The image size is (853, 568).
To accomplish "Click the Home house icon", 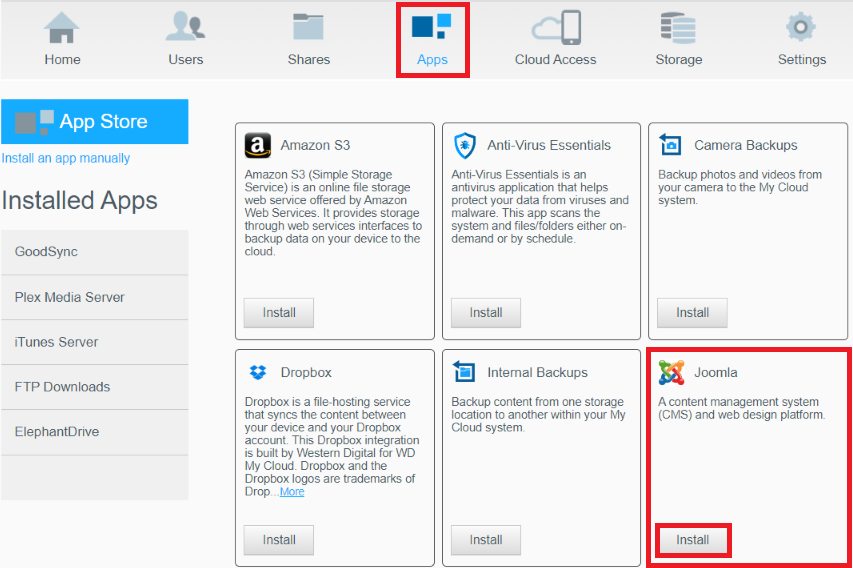I will coord(62,28).
